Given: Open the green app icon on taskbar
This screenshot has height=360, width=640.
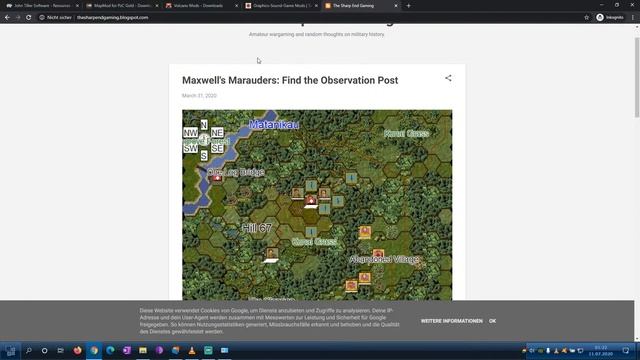Looking at the screenshot, I should click(x=208, y=351).
